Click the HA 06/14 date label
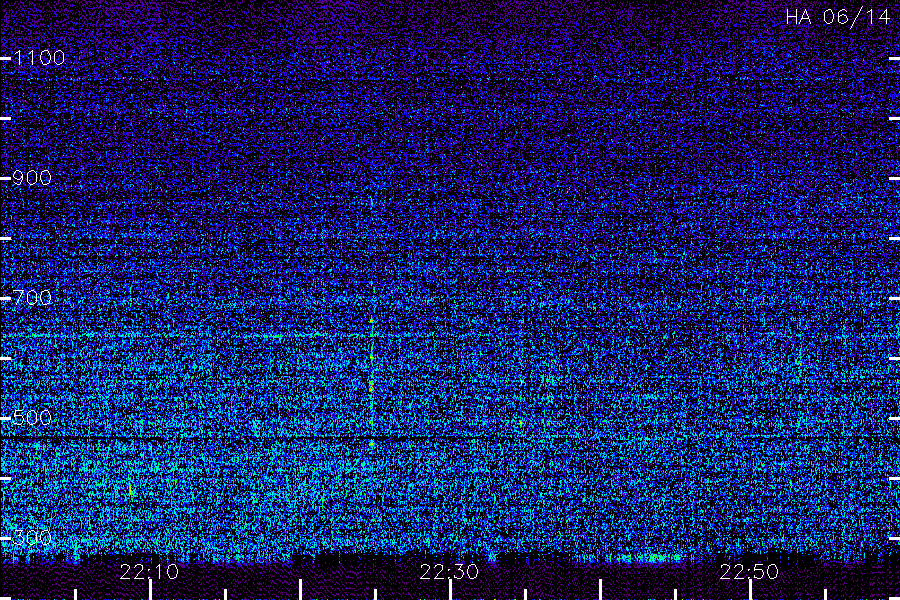Viewport: 900px width, 600px height. [837, 17]
